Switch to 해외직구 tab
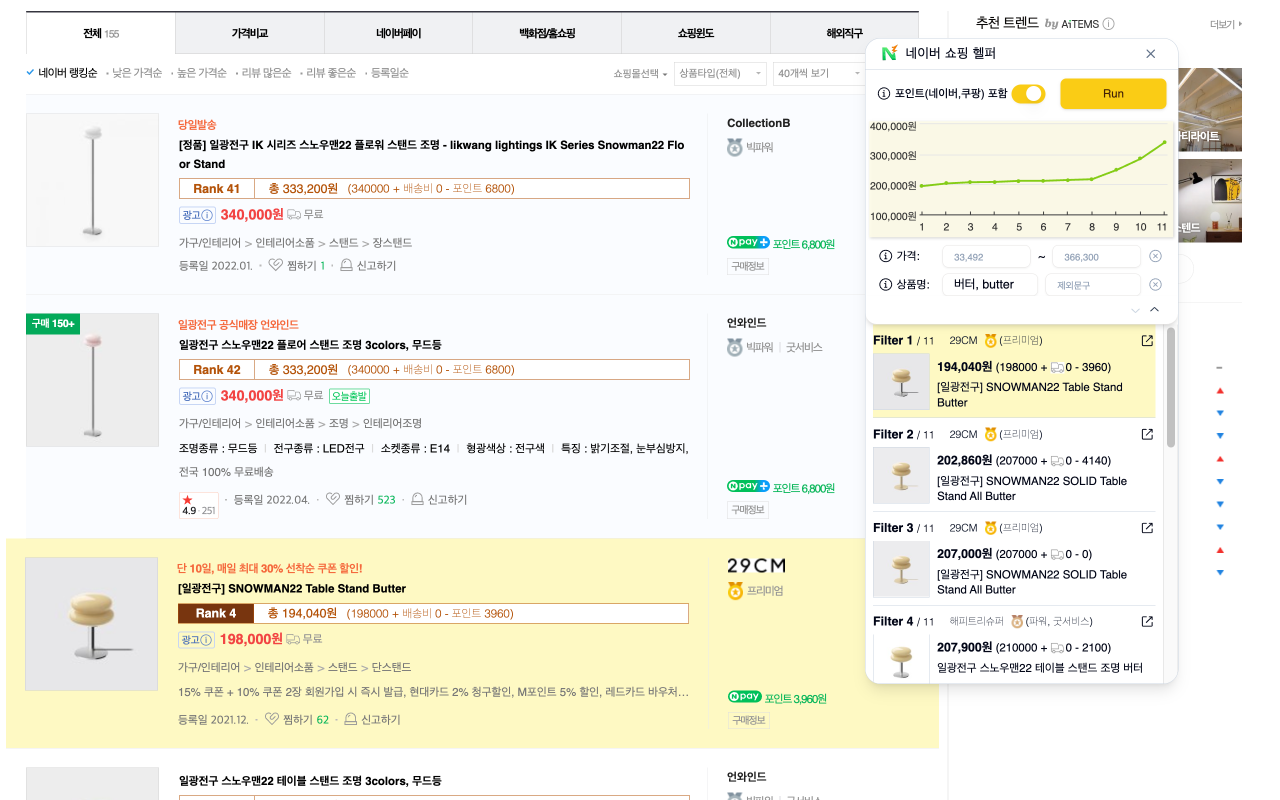The image size is (1280, 800). coord(844,33)
